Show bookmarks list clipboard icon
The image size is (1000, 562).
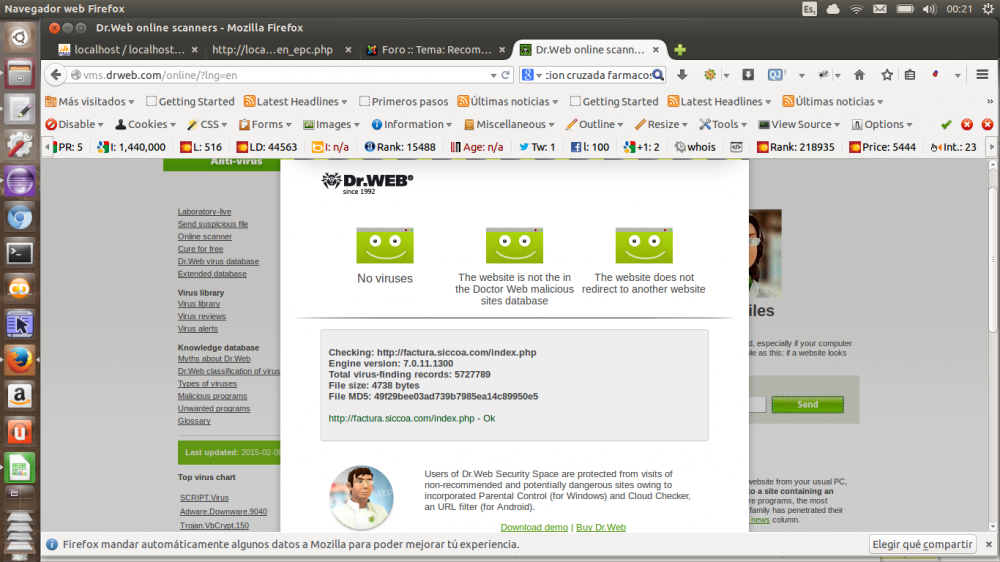pos(910,75)
